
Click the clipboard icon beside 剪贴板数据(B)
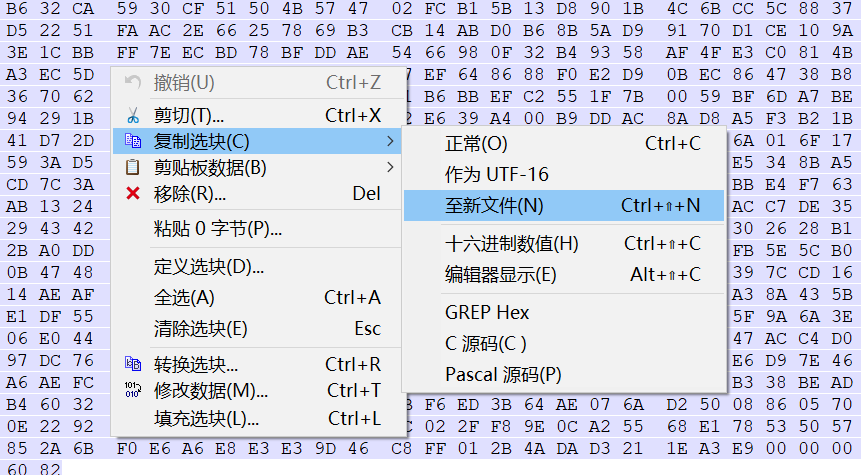click(x=132, y=167)
